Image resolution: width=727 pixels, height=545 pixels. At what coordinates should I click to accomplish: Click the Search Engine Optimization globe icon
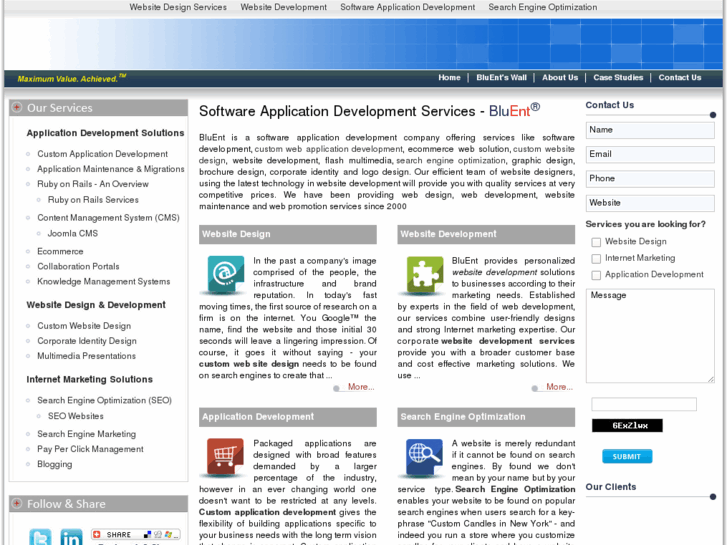[423, 458]
